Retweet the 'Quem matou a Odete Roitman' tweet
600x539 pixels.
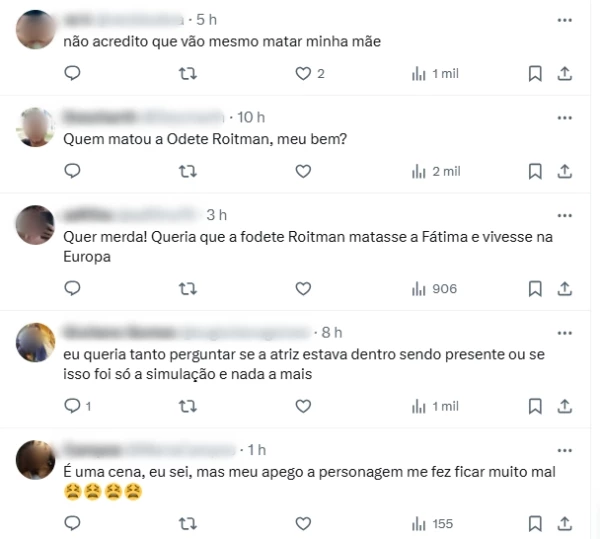click(x=188, y=171)
